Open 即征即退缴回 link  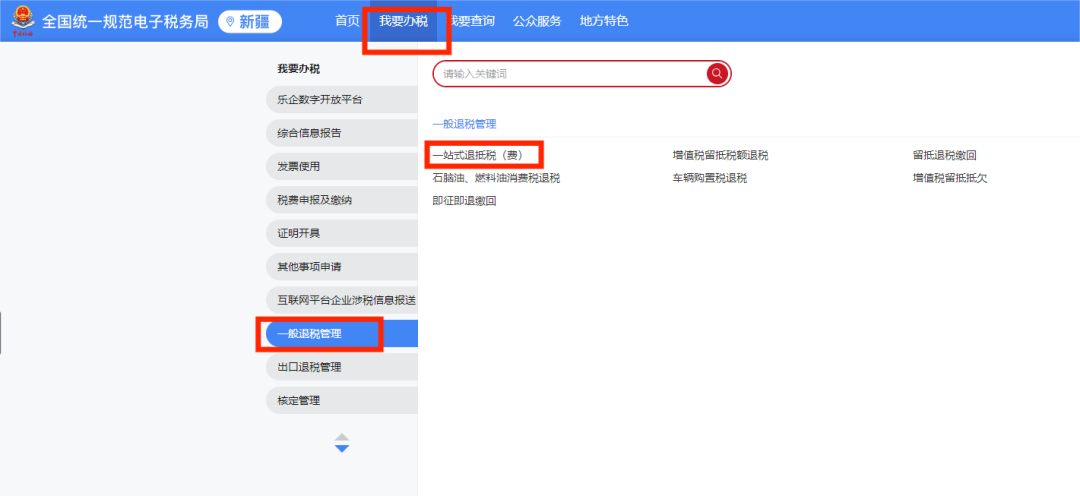coord(464,201)
